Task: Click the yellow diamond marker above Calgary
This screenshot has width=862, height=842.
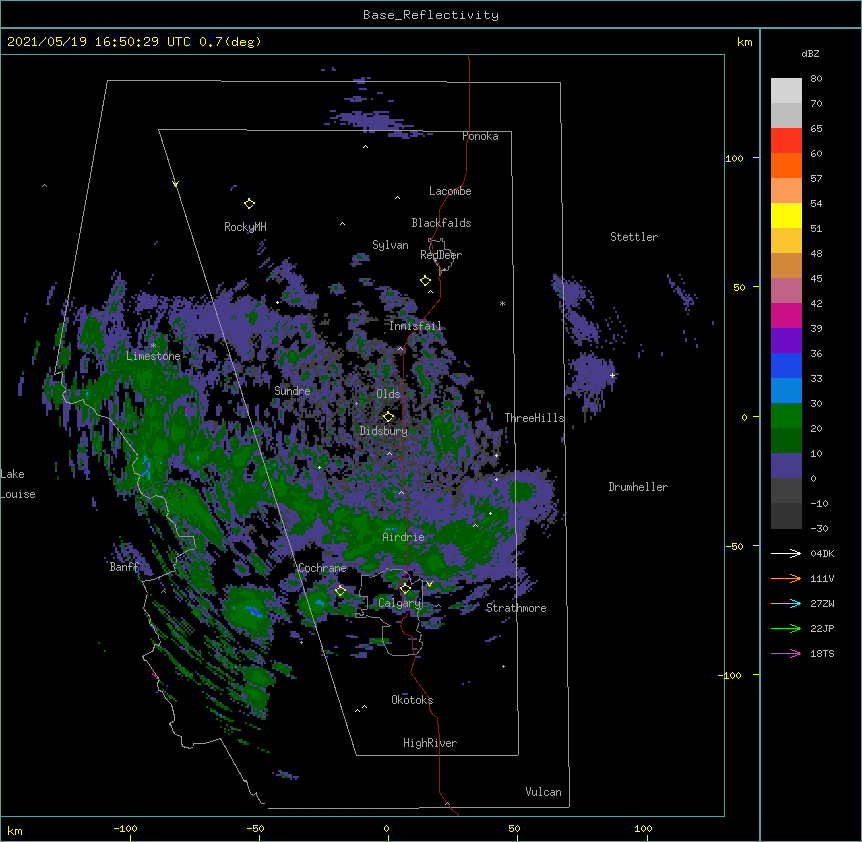Action: click(x=405, y=589)
